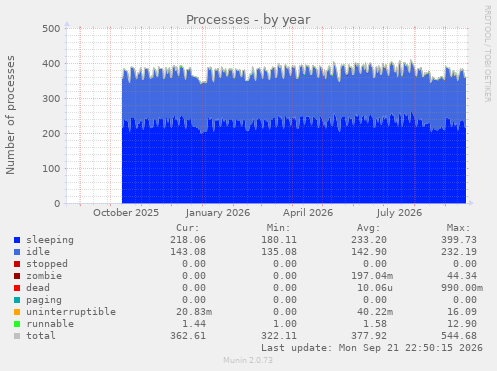Click the 'paging' legend label
Viewport: 497px width, 371px height.
[44, 300]
